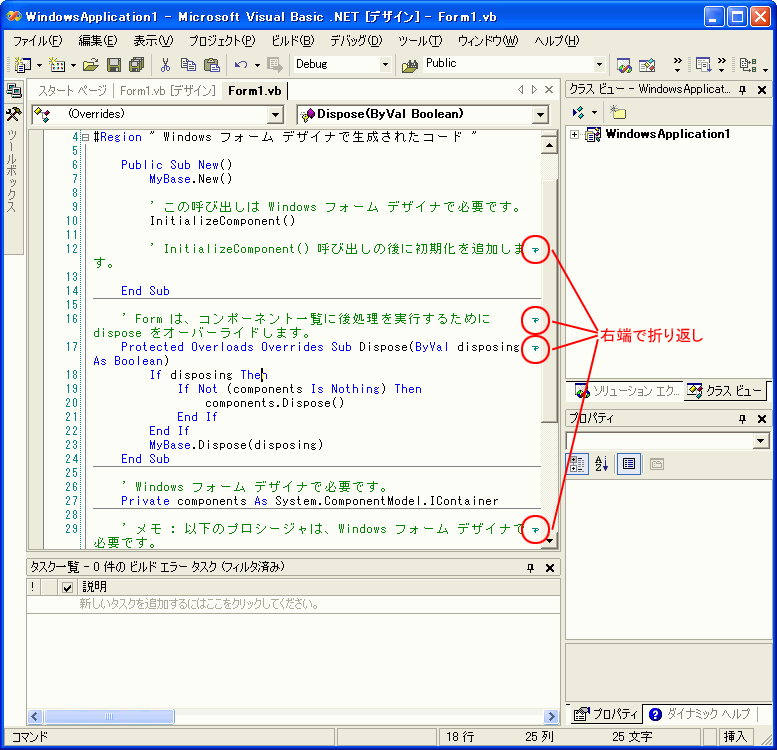The image size is (777, 750).
Task: Click the Properties list view button
Action: pyautogui.click(x=629, y=464)
